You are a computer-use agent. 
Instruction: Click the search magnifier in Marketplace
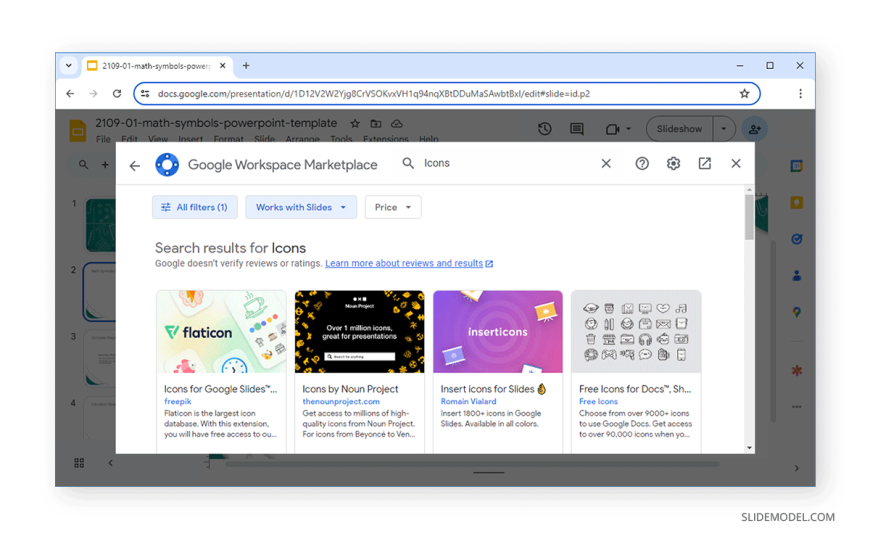pos(408,163)
